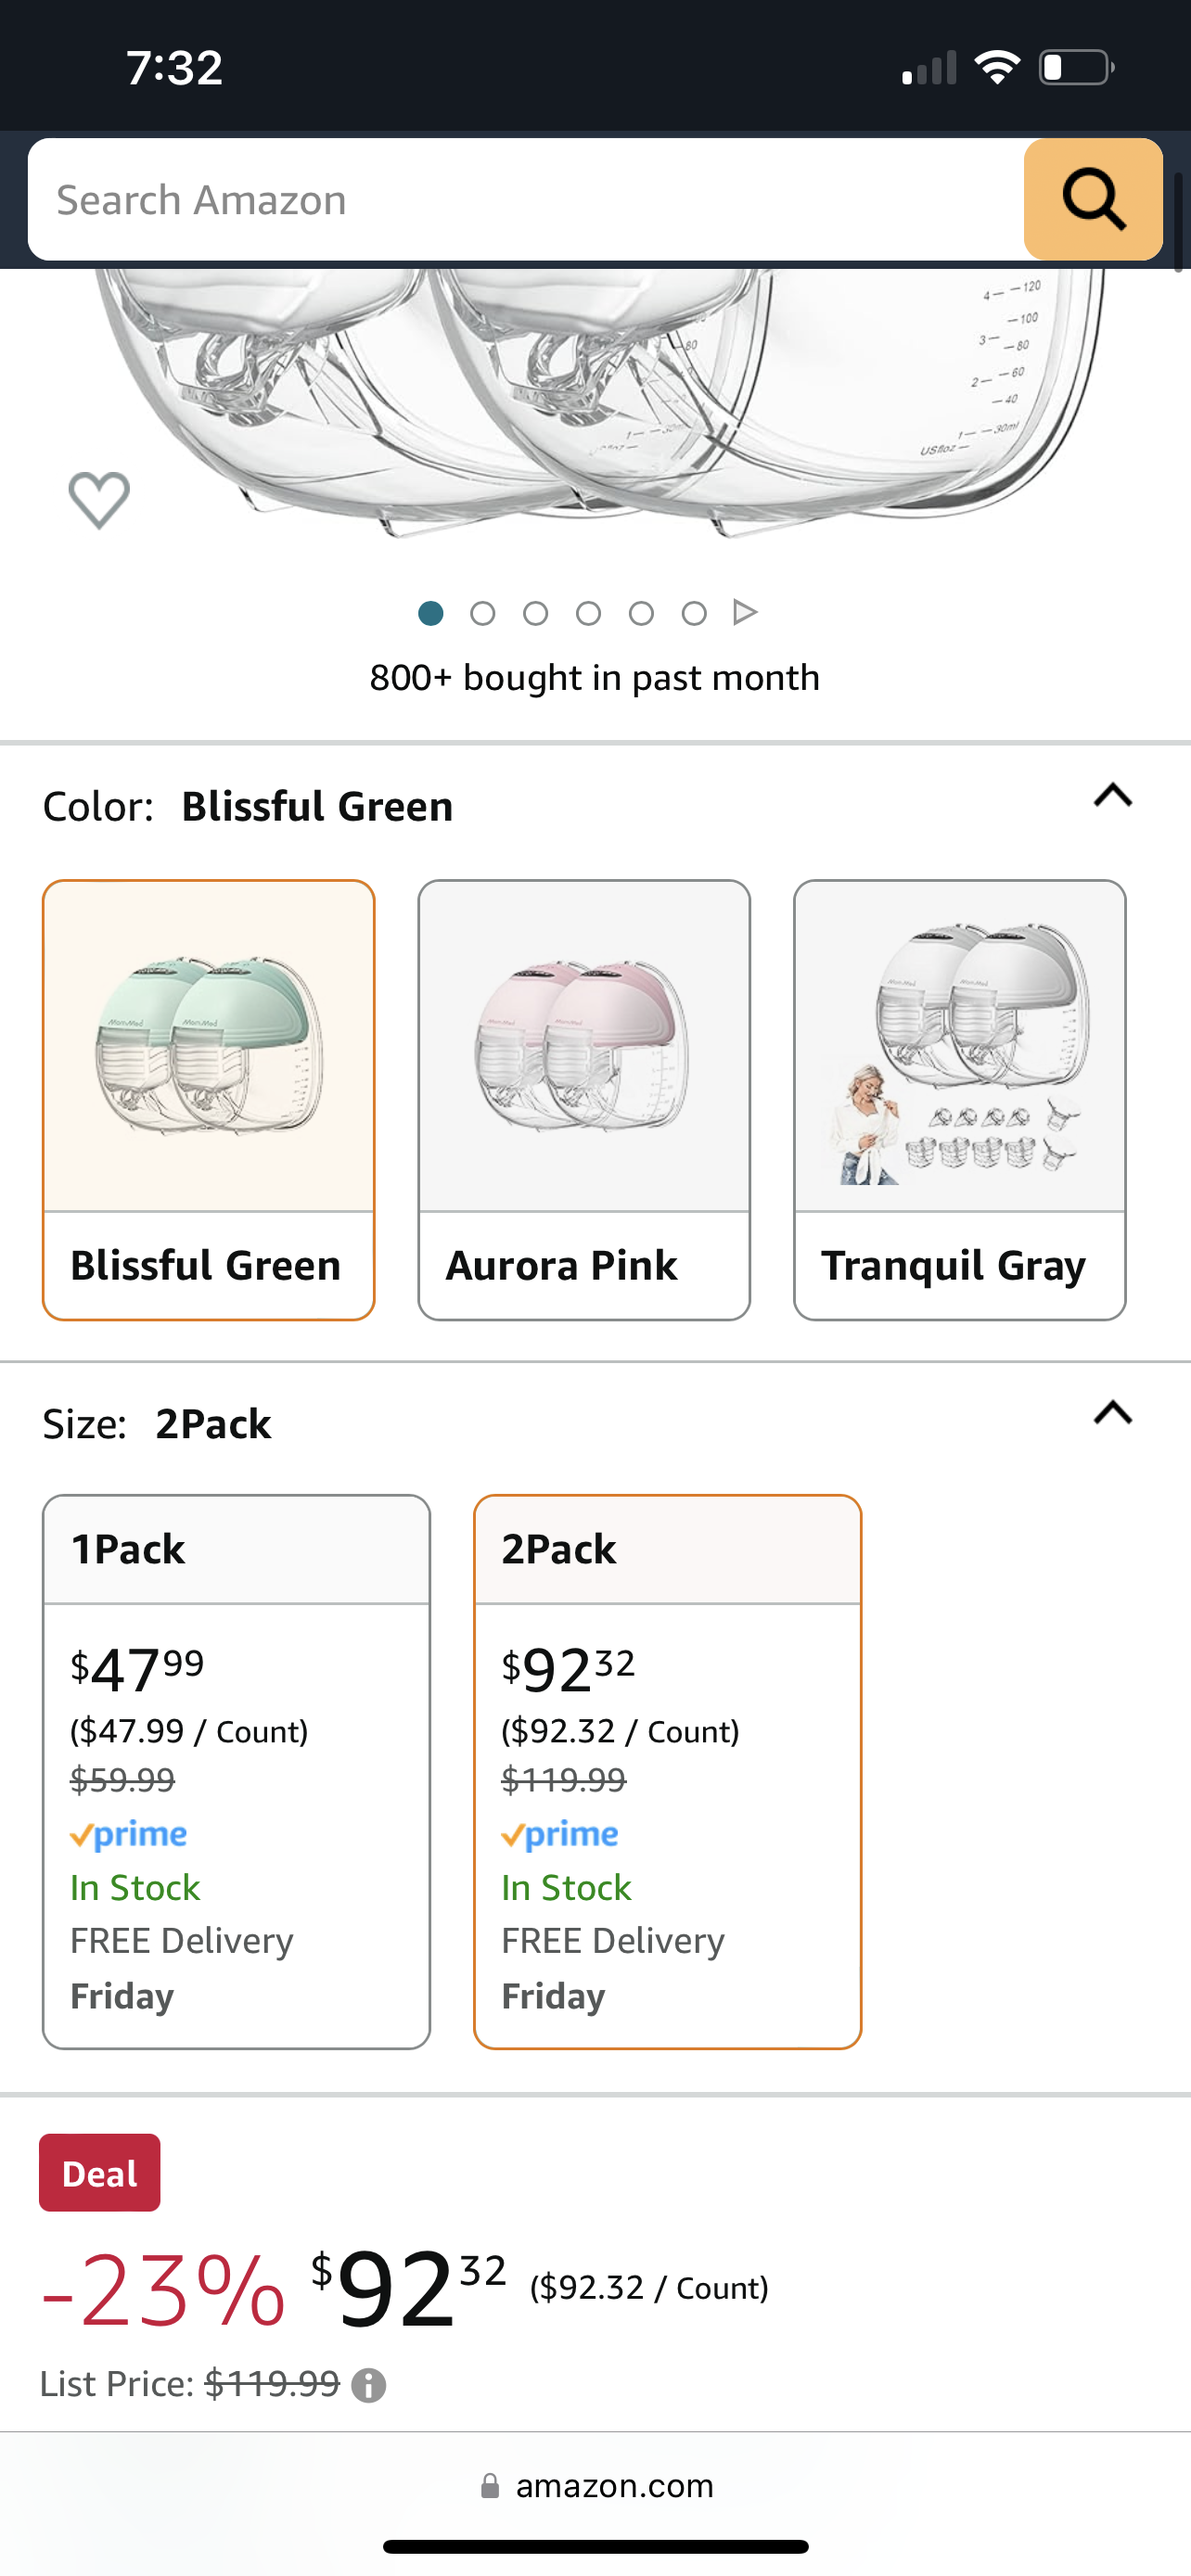
Task: Collapse the Color section chevron
Action: coord(1112,796)
